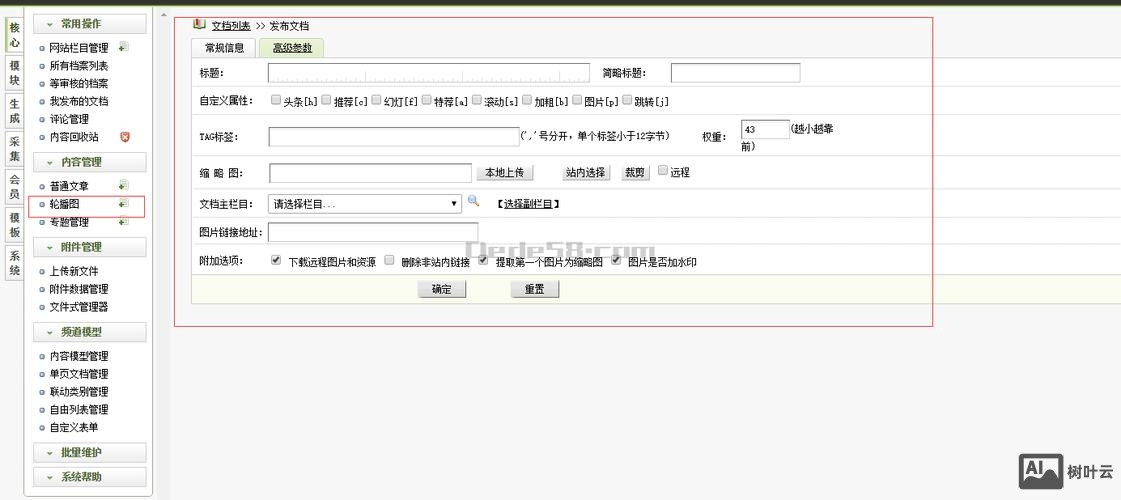The image size is (1121, 500).
Task: Focus the 简略标题 input field
Action: [x=736, y=73]
